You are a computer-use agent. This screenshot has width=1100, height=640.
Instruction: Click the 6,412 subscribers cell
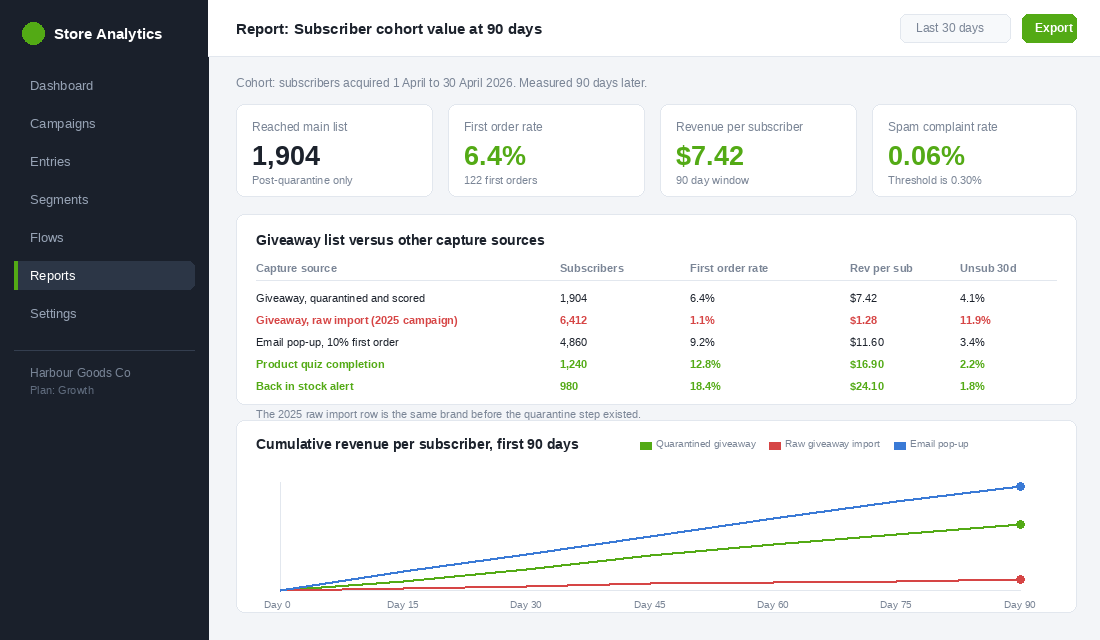click(x=573, y=320)
